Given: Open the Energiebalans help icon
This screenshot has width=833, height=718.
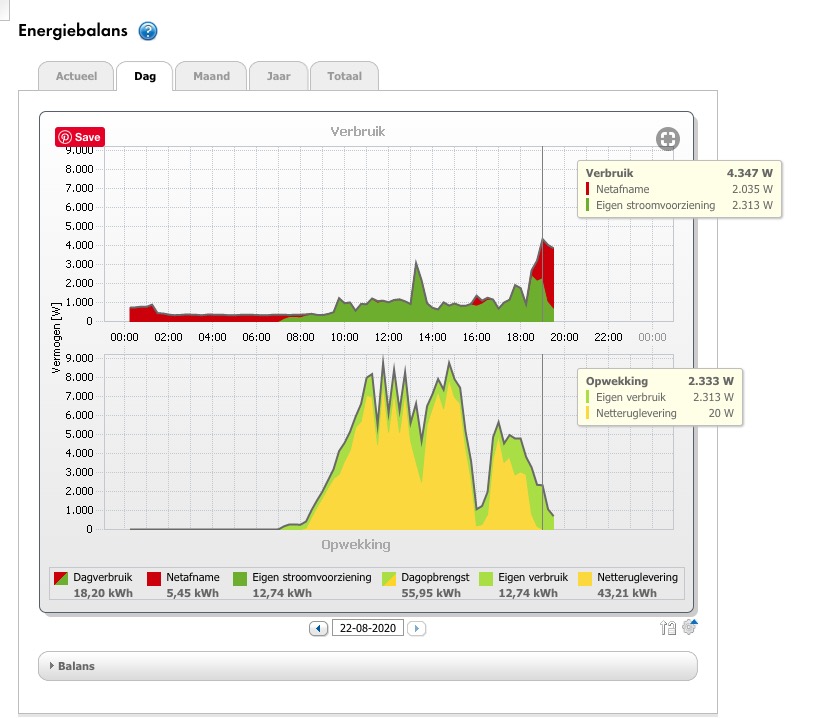Looking at the screenshot, I should [148, 31].
